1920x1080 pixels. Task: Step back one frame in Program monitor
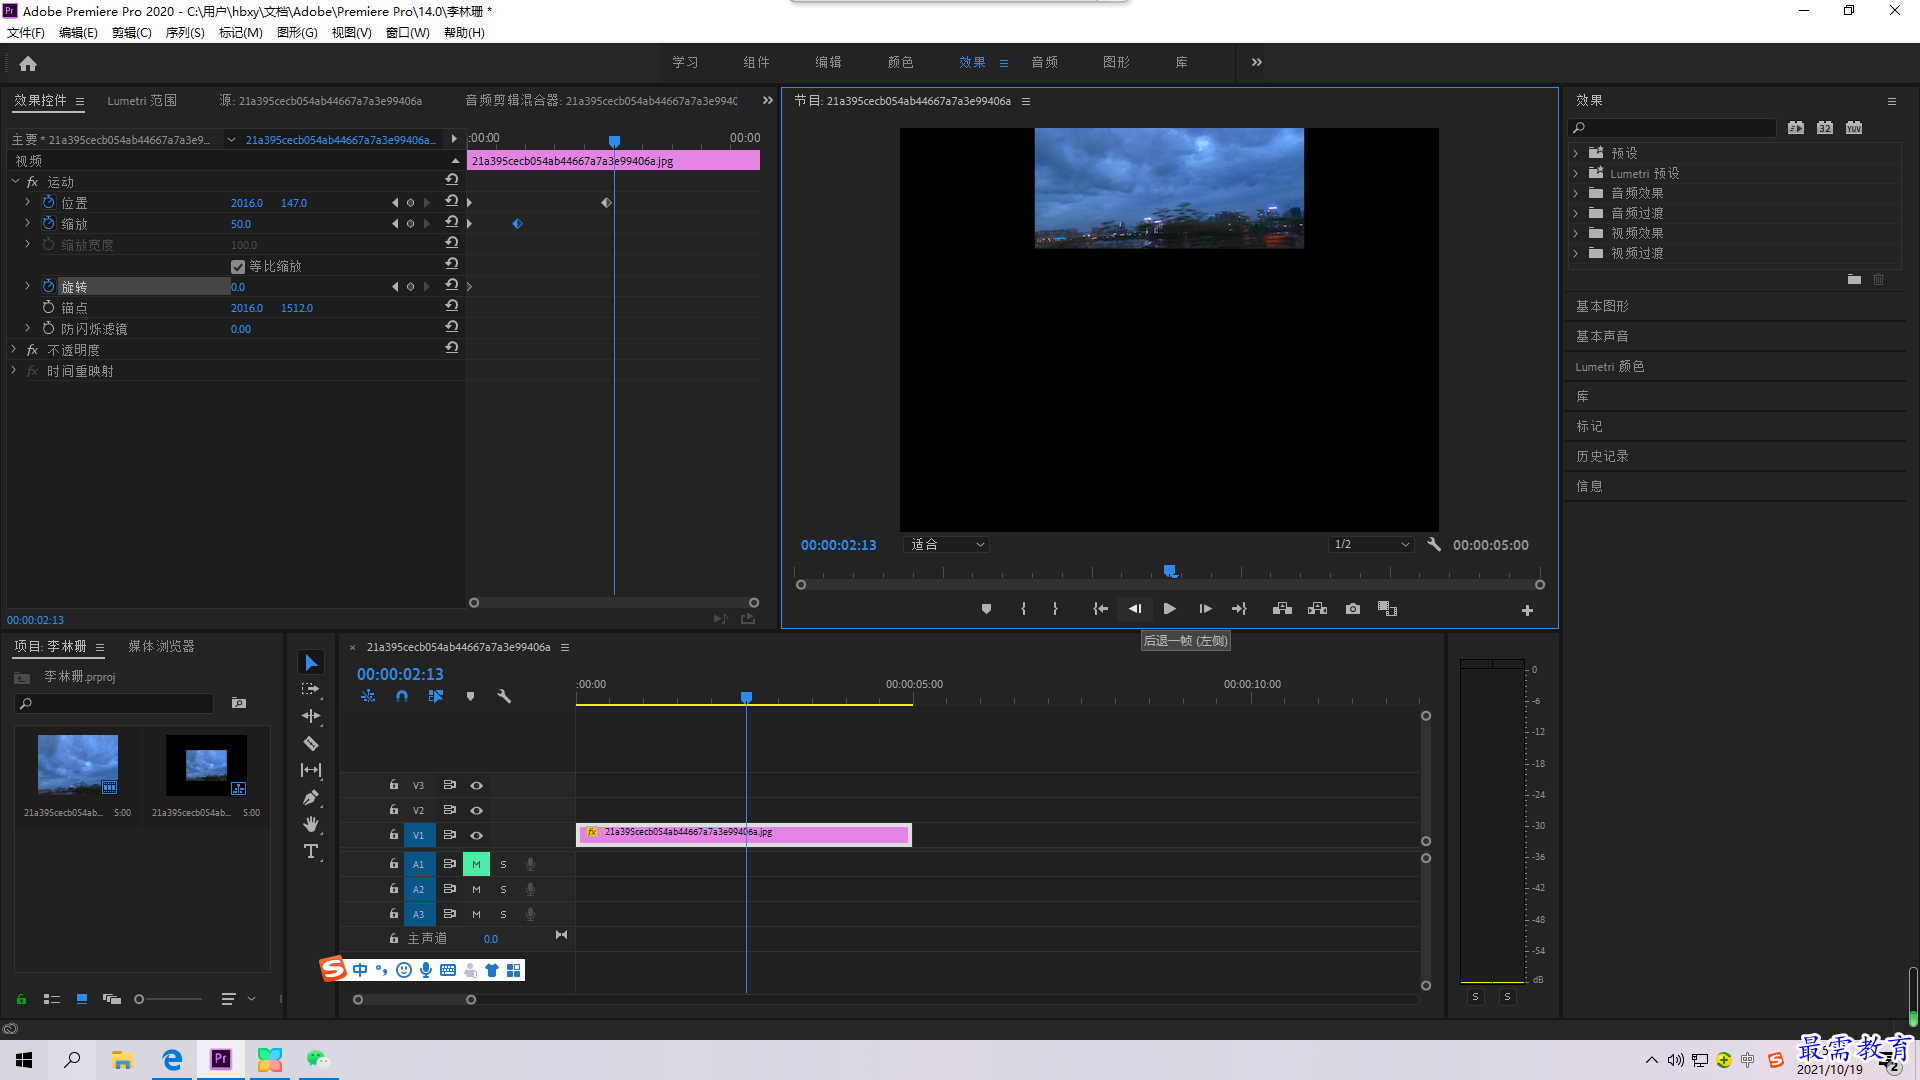coord(1135,609)
